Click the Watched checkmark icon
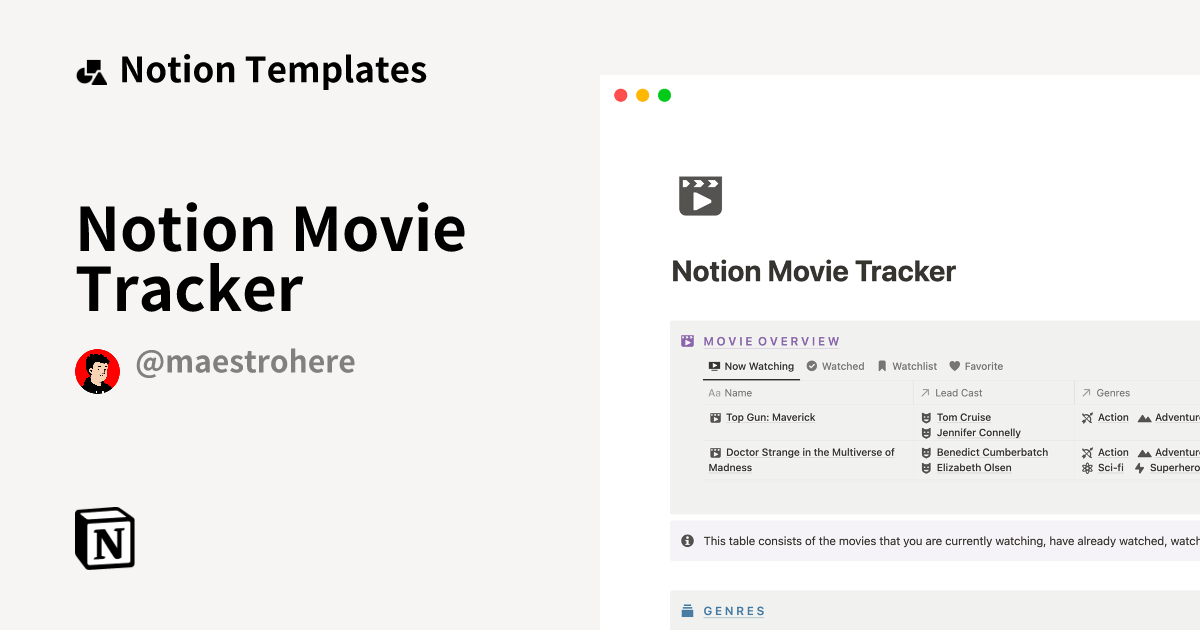 click(812, 366)
